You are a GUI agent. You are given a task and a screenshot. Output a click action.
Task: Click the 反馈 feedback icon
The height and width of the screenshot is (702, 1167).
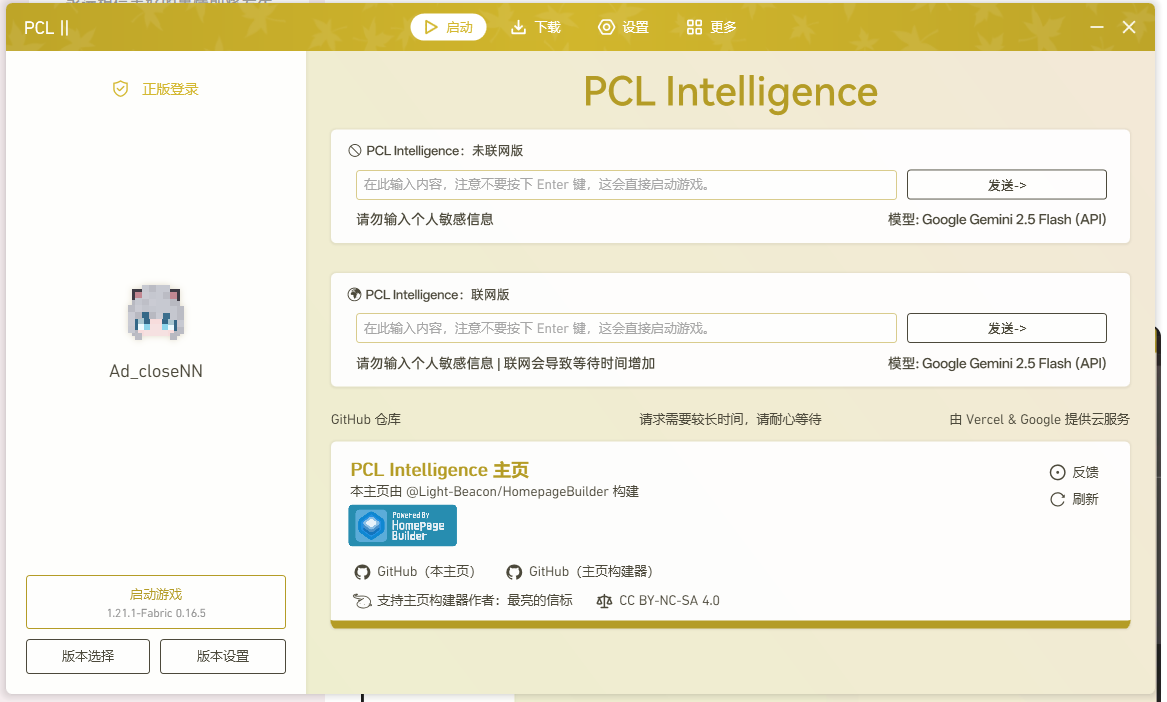click(1056, 472)
